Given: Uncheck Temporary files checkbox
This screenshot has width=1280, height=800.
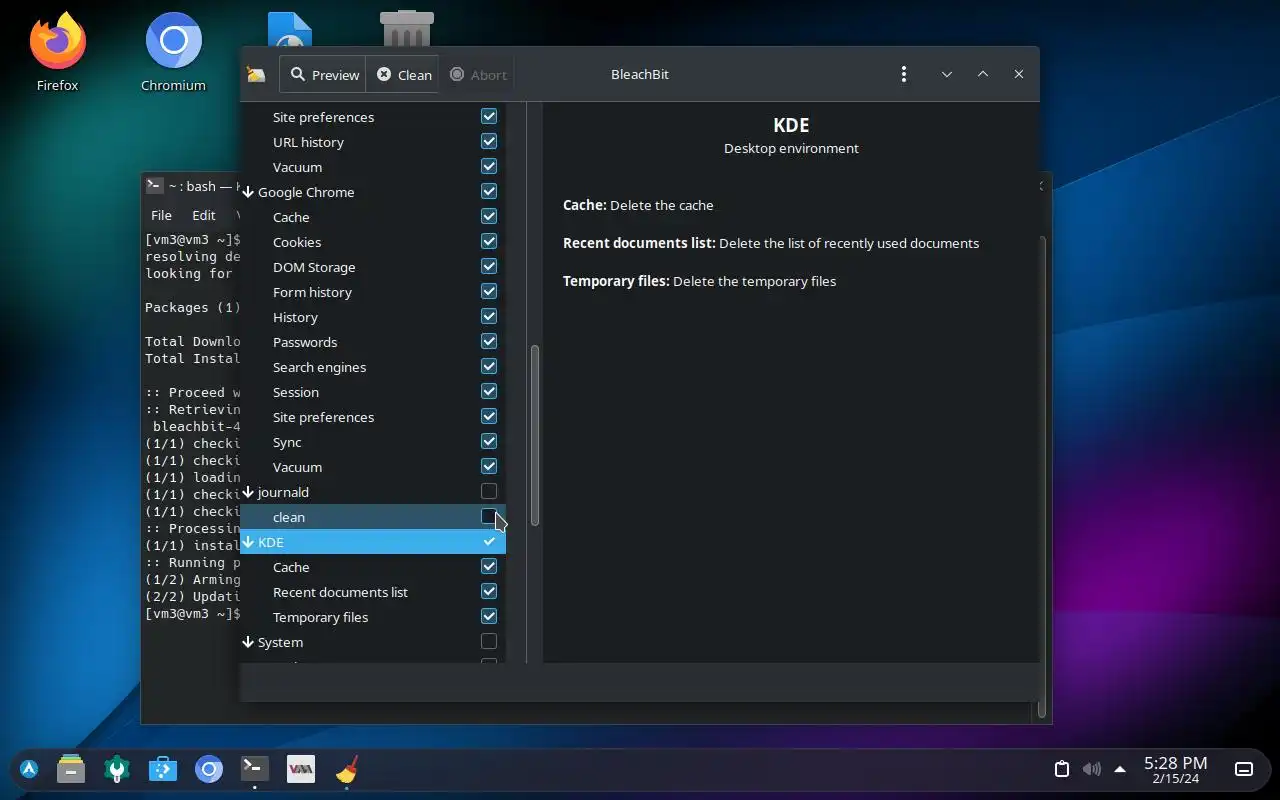Looking at the screenshot, I should click(x=489, y=616).
